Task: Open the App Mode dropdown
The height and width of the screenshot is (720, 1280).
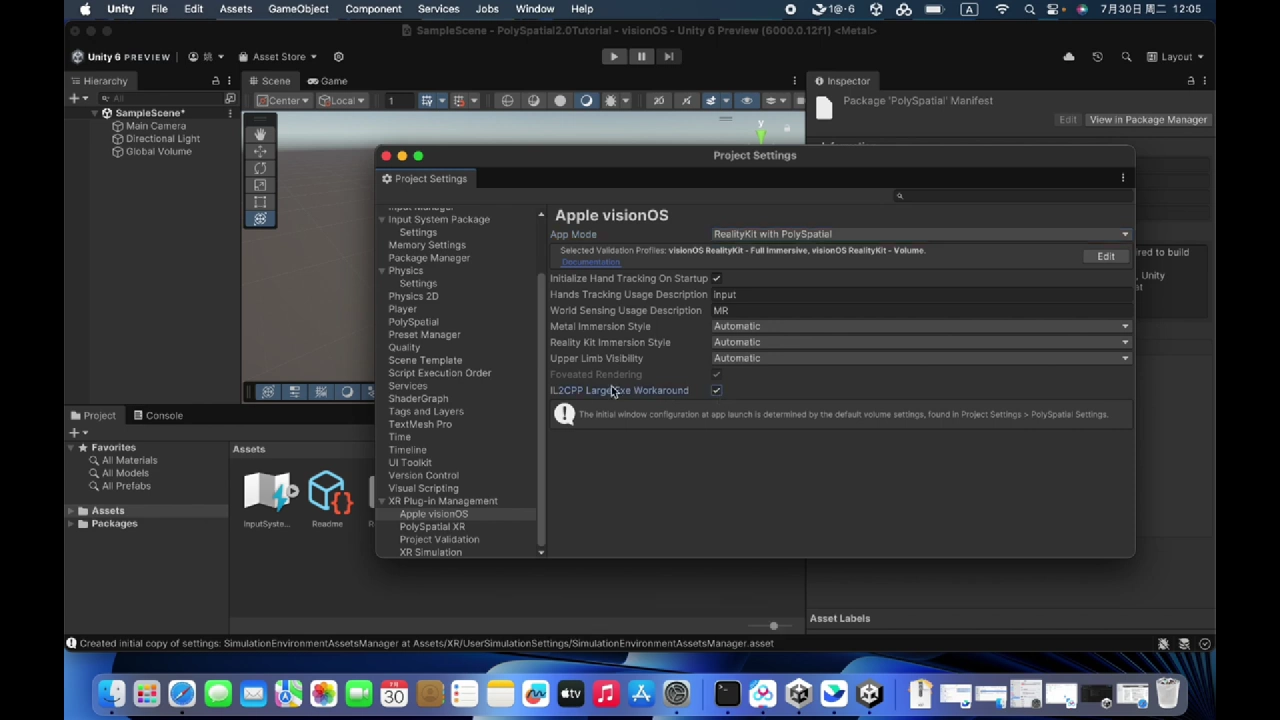Action: click(921, 234)
